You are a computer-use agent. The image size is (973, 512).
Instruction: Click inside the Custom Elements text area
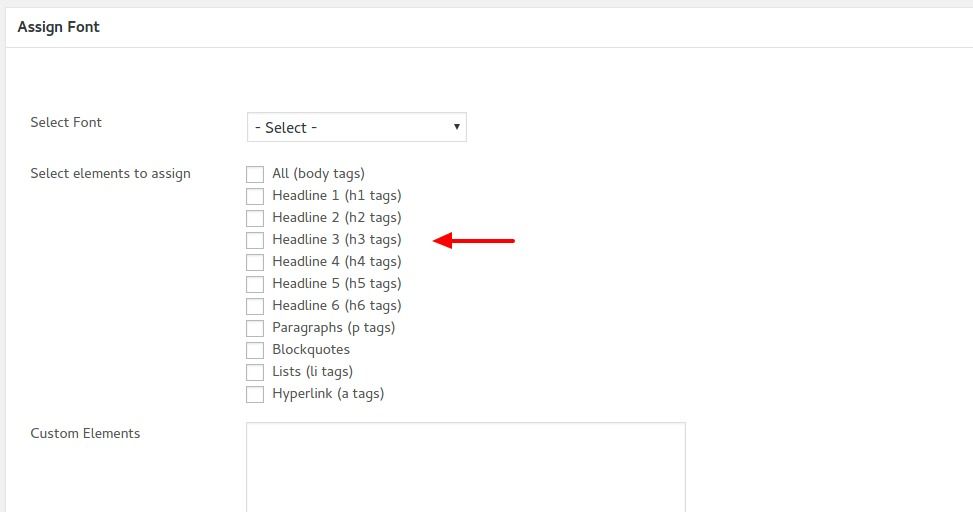click(x=466, y=467)
